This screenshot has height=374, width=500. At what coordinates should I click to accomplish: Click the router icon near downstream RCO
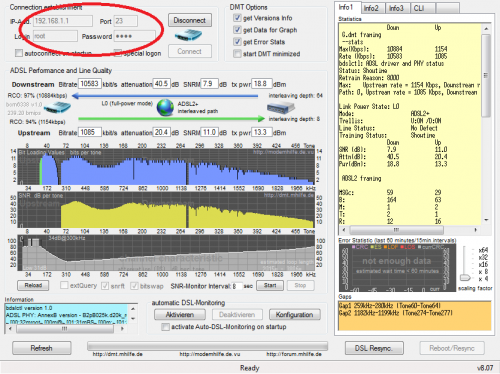pyautogui.click(x=57, y=108)
